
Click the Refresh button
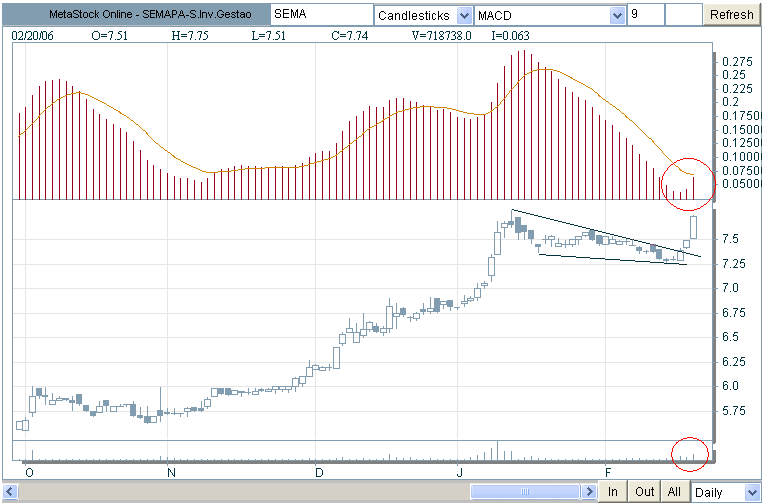(x=732, y=15)
